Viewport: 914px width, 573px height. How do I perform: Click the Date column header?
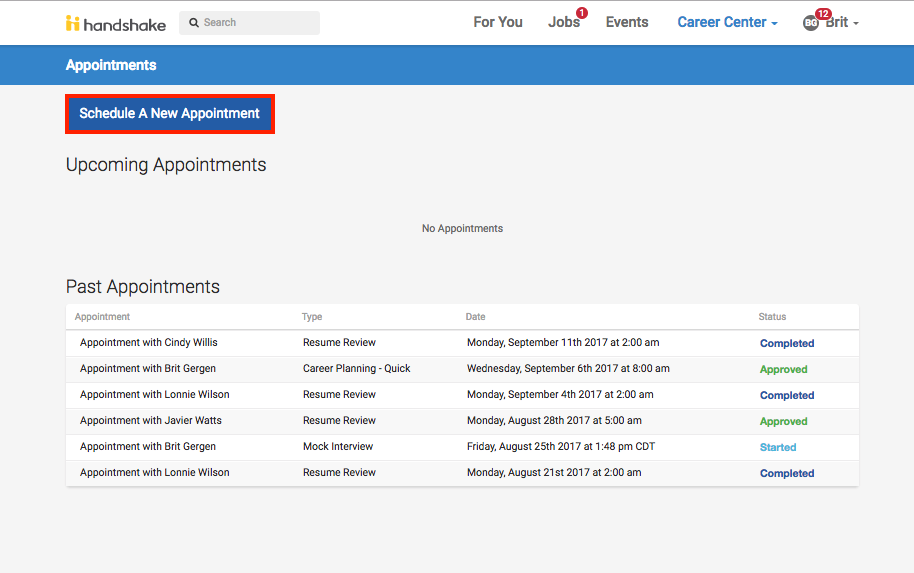pos(475,317)
